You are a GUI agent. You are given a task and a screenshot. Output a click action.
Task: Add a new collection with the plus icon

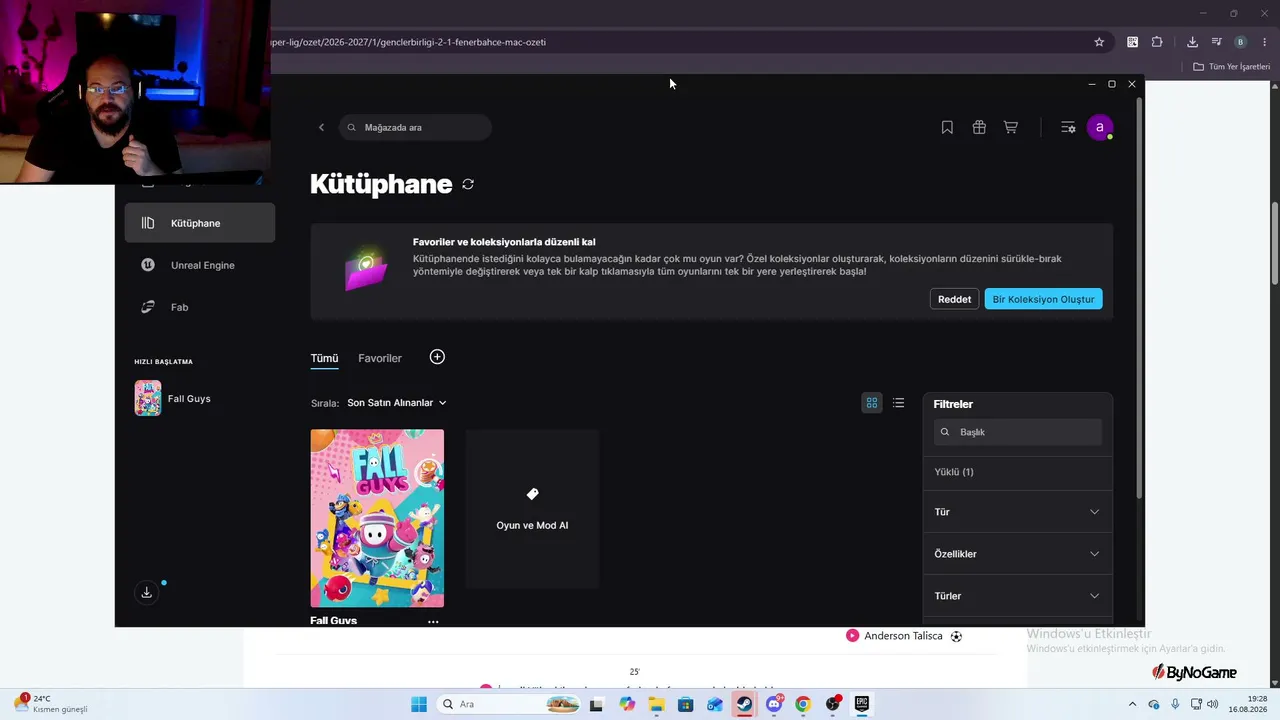(437, 357)
